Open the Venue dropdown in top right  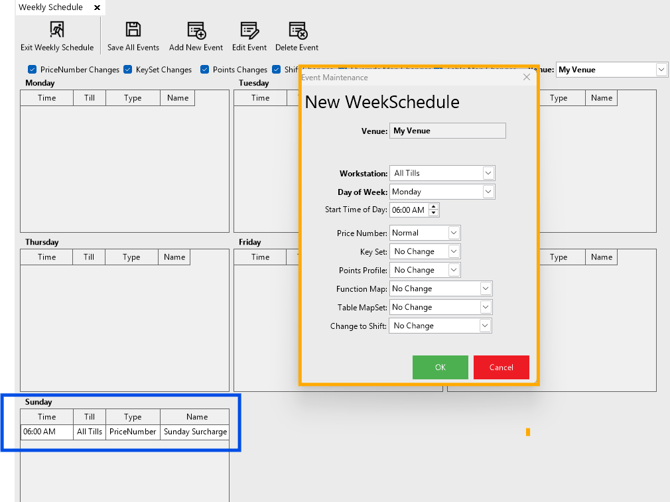coord(661,70)
